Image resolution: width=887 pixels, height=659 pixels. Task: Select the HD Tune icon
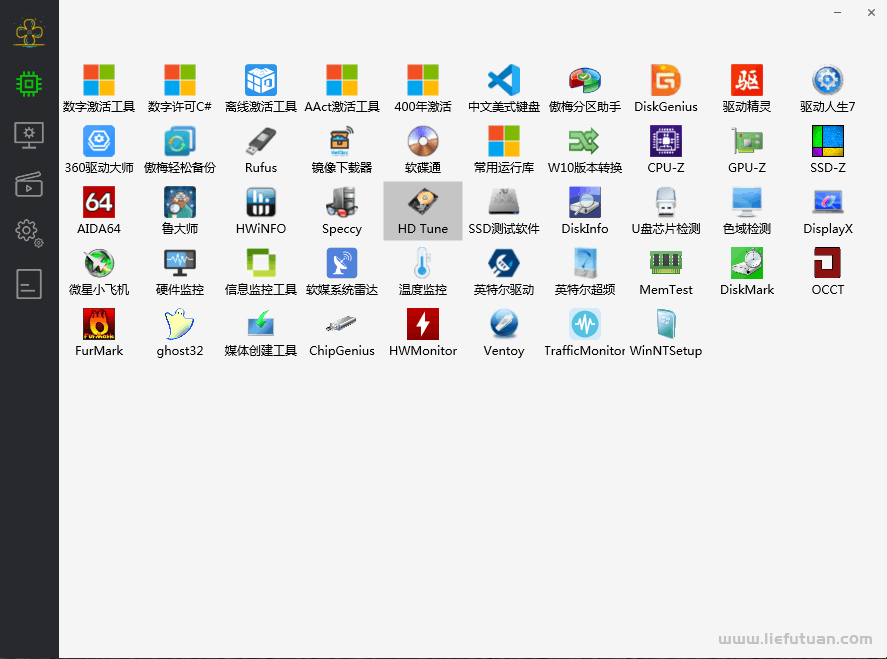pyautogui.click(x=423, y=211)
